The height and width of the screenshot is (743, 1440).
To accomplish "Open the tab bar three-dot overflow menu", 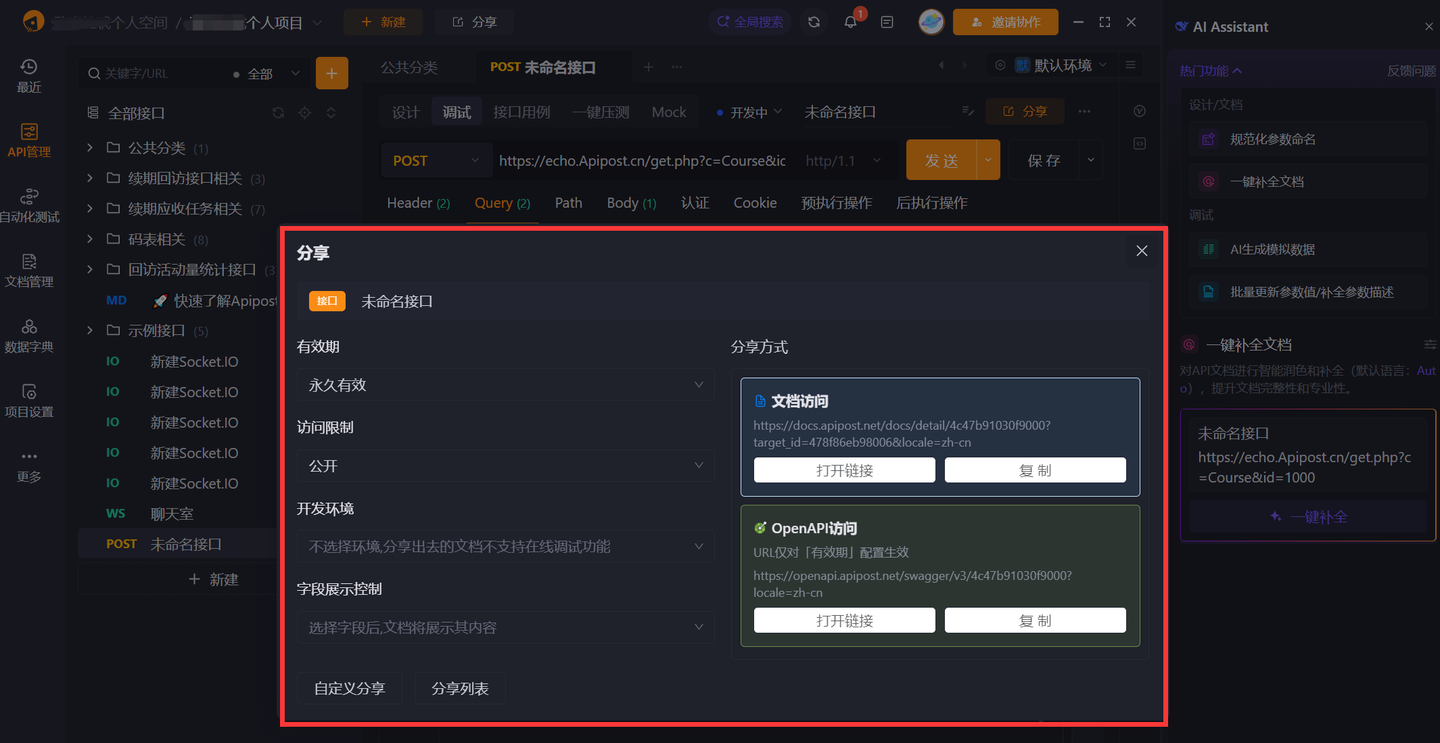I will pos(677,67).
